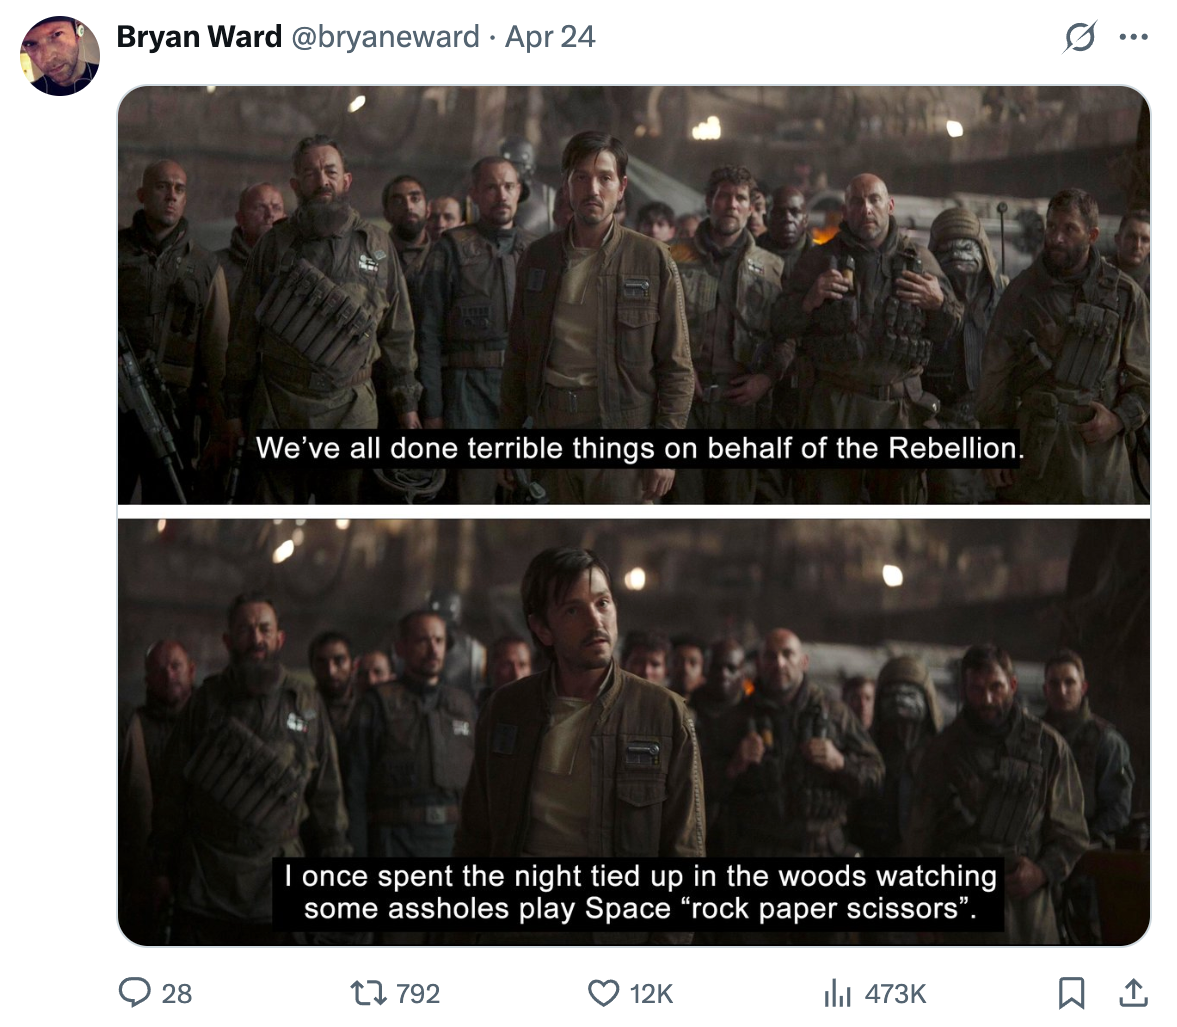Click the 473K views count
1177x1027 pixels.
pos(895,993)
